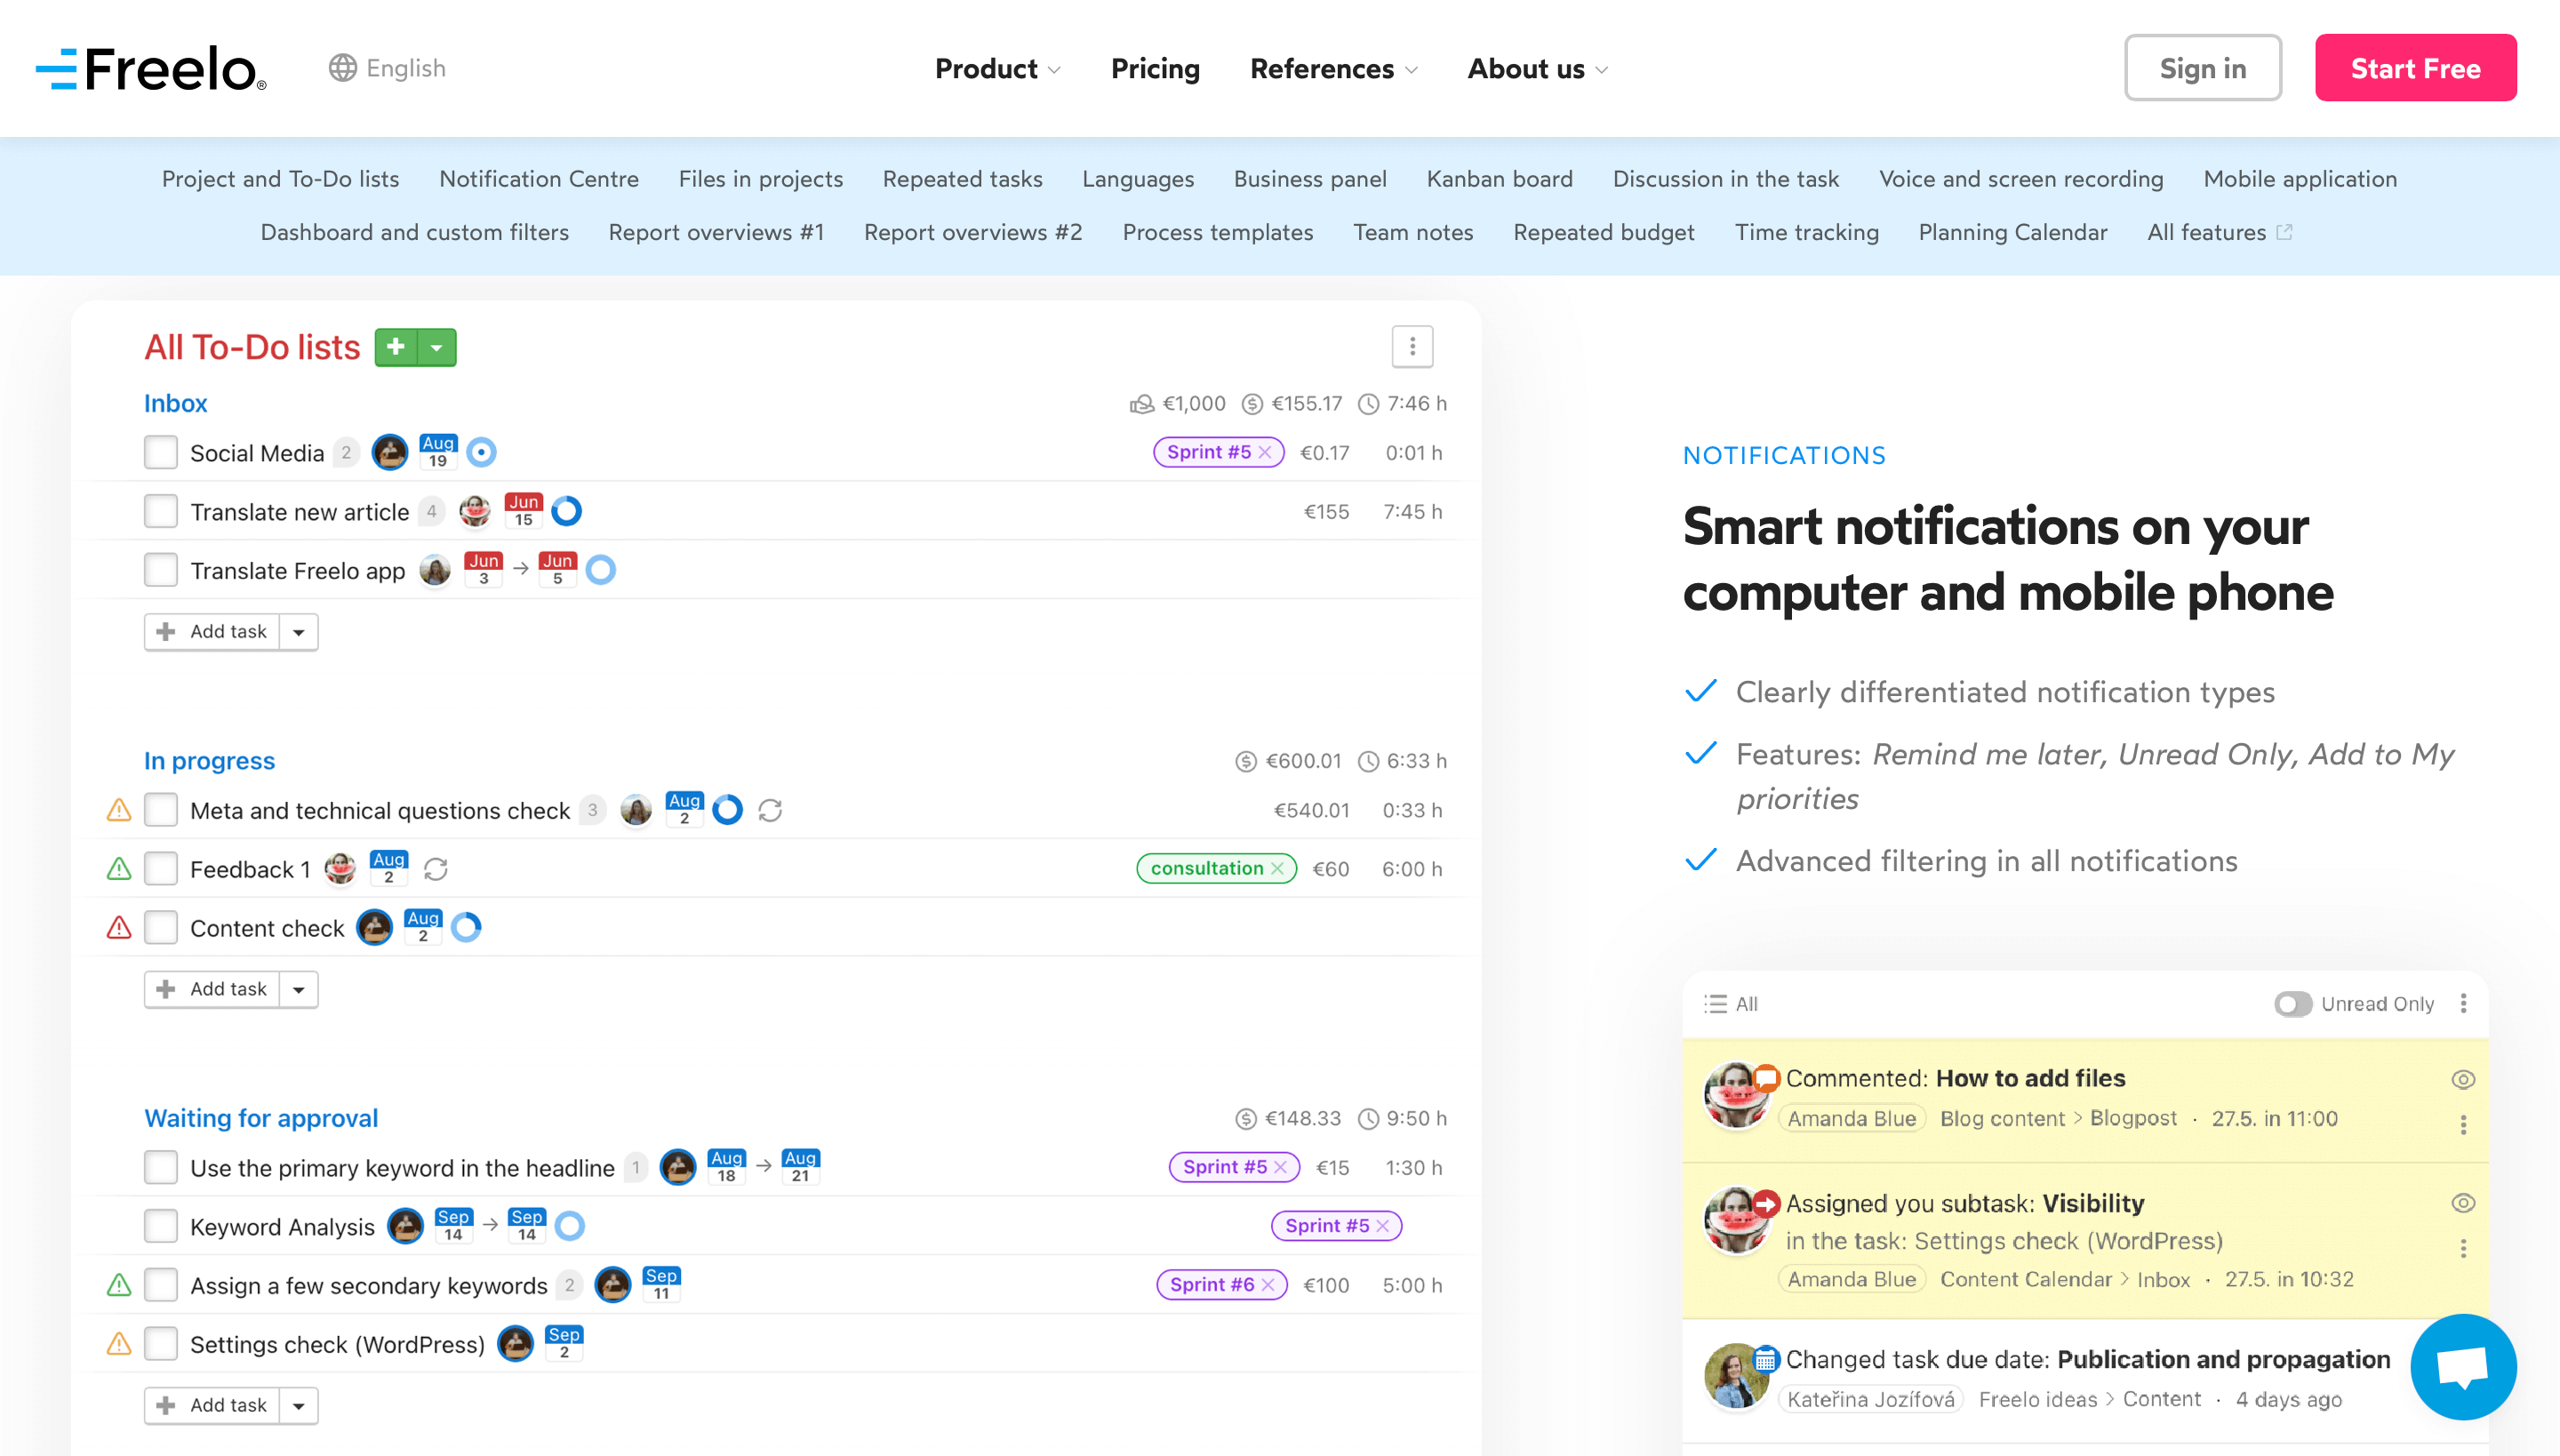Click the warning triangle icon on Content check
Image resolution: width=2560 pixels, height=1456 pixels.
(120, 927)
